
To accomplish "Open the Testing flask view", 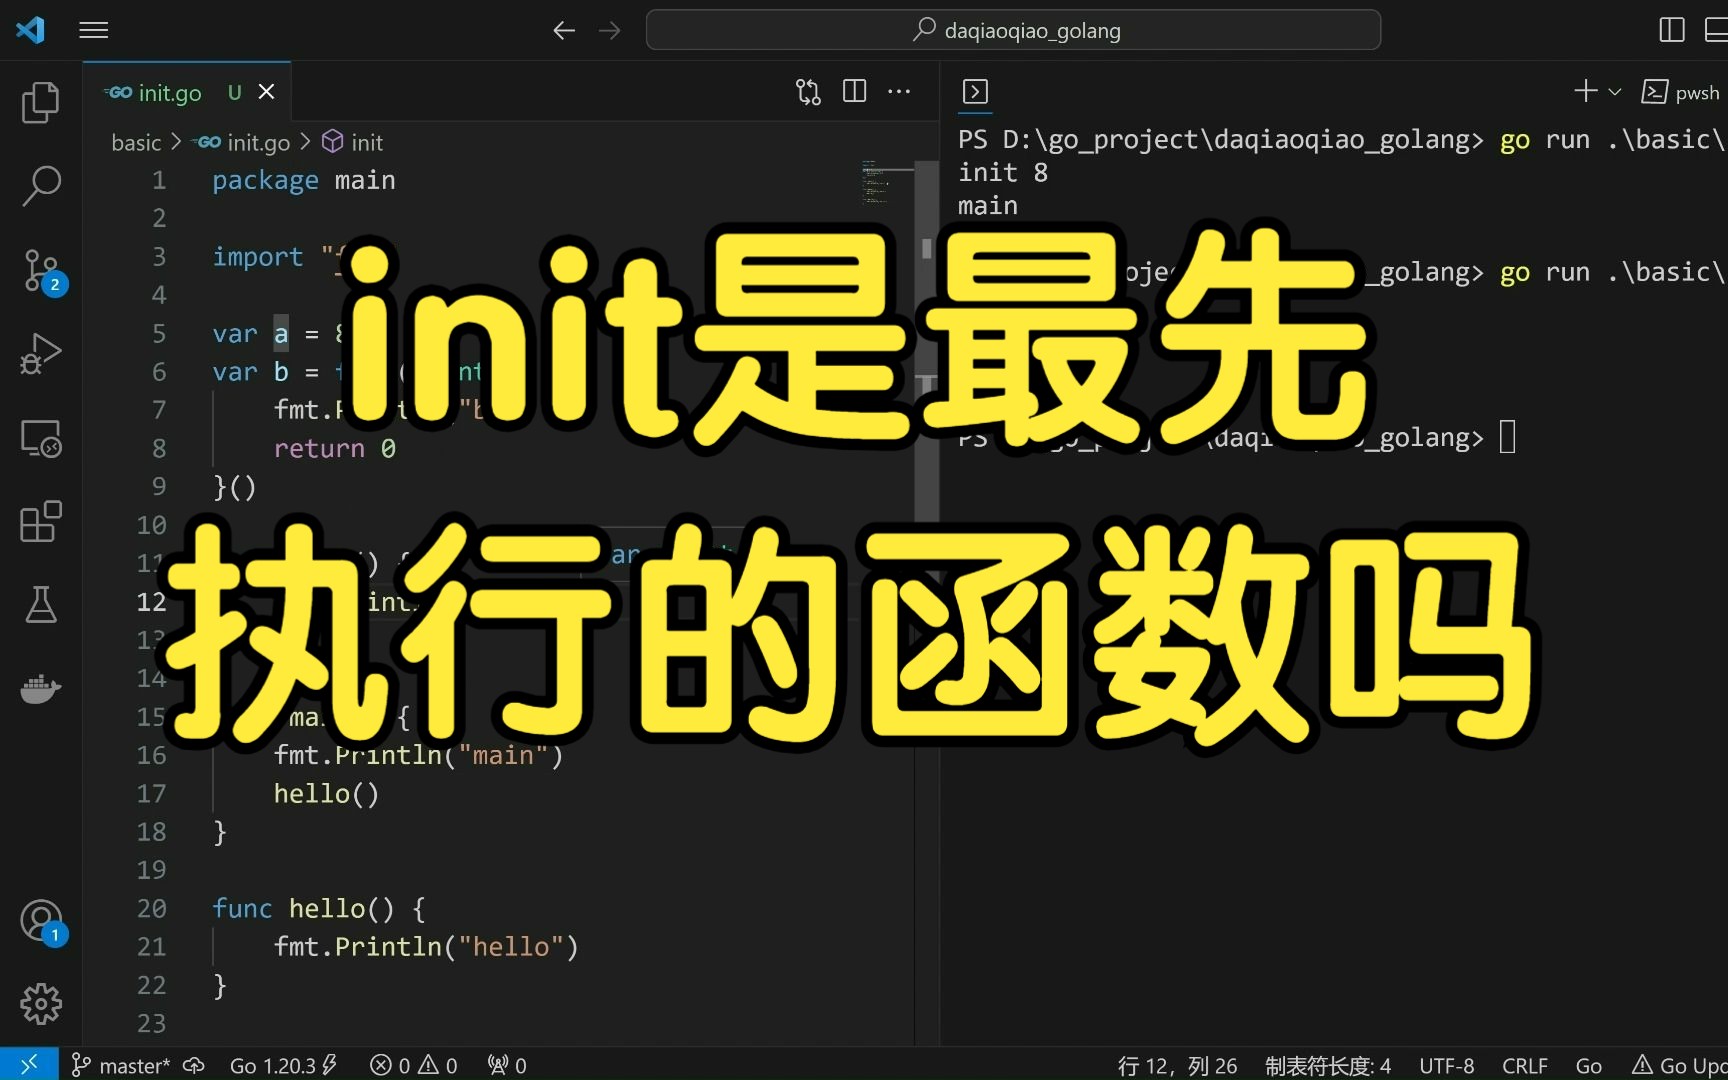I will (x=41, y=604).
